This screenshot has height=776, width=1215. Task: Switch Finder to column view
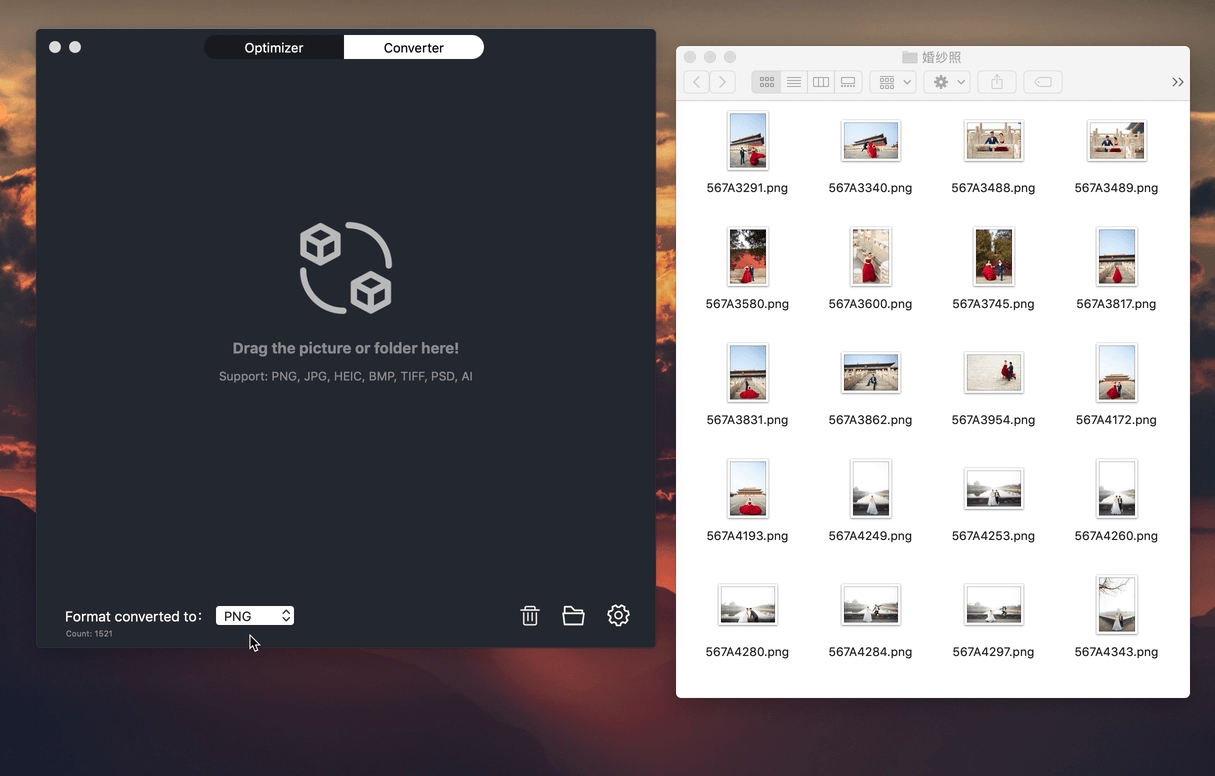[x=821, y=82]
